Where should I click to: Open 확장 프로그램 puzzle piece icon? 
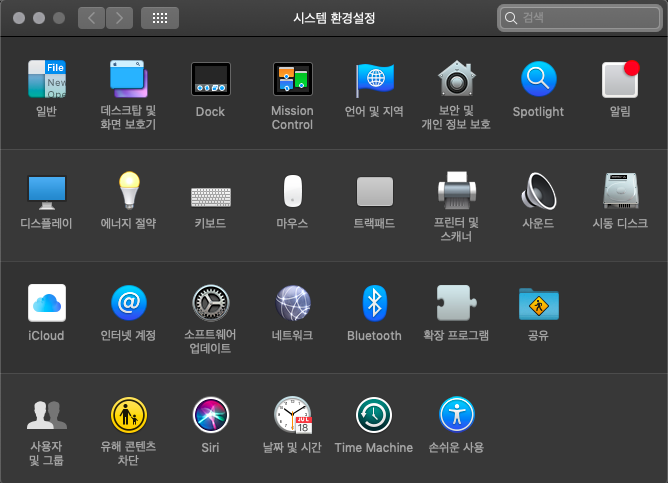[457, 303]
